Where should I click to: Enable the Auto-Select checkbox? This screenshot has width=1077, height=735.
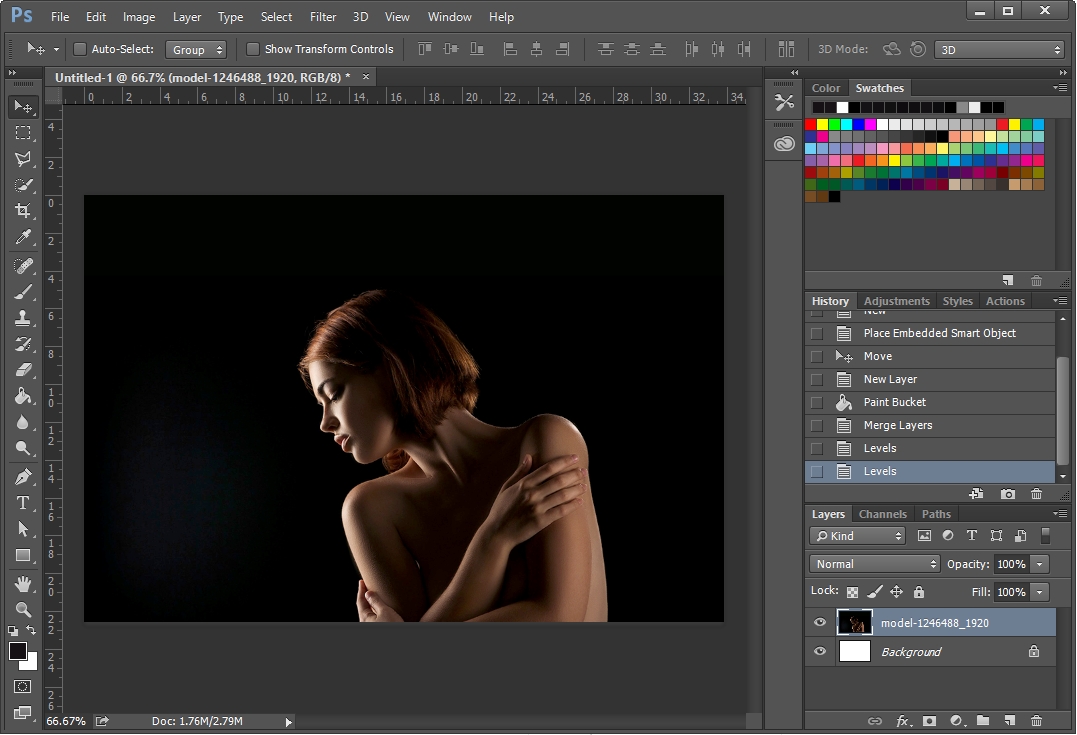pyautogui.click(x=80, y=49)
